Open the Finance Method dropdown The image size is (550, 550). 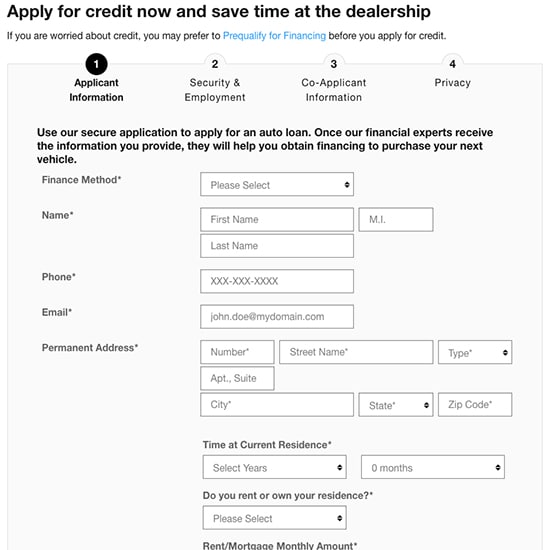click(x=277, y=184)
